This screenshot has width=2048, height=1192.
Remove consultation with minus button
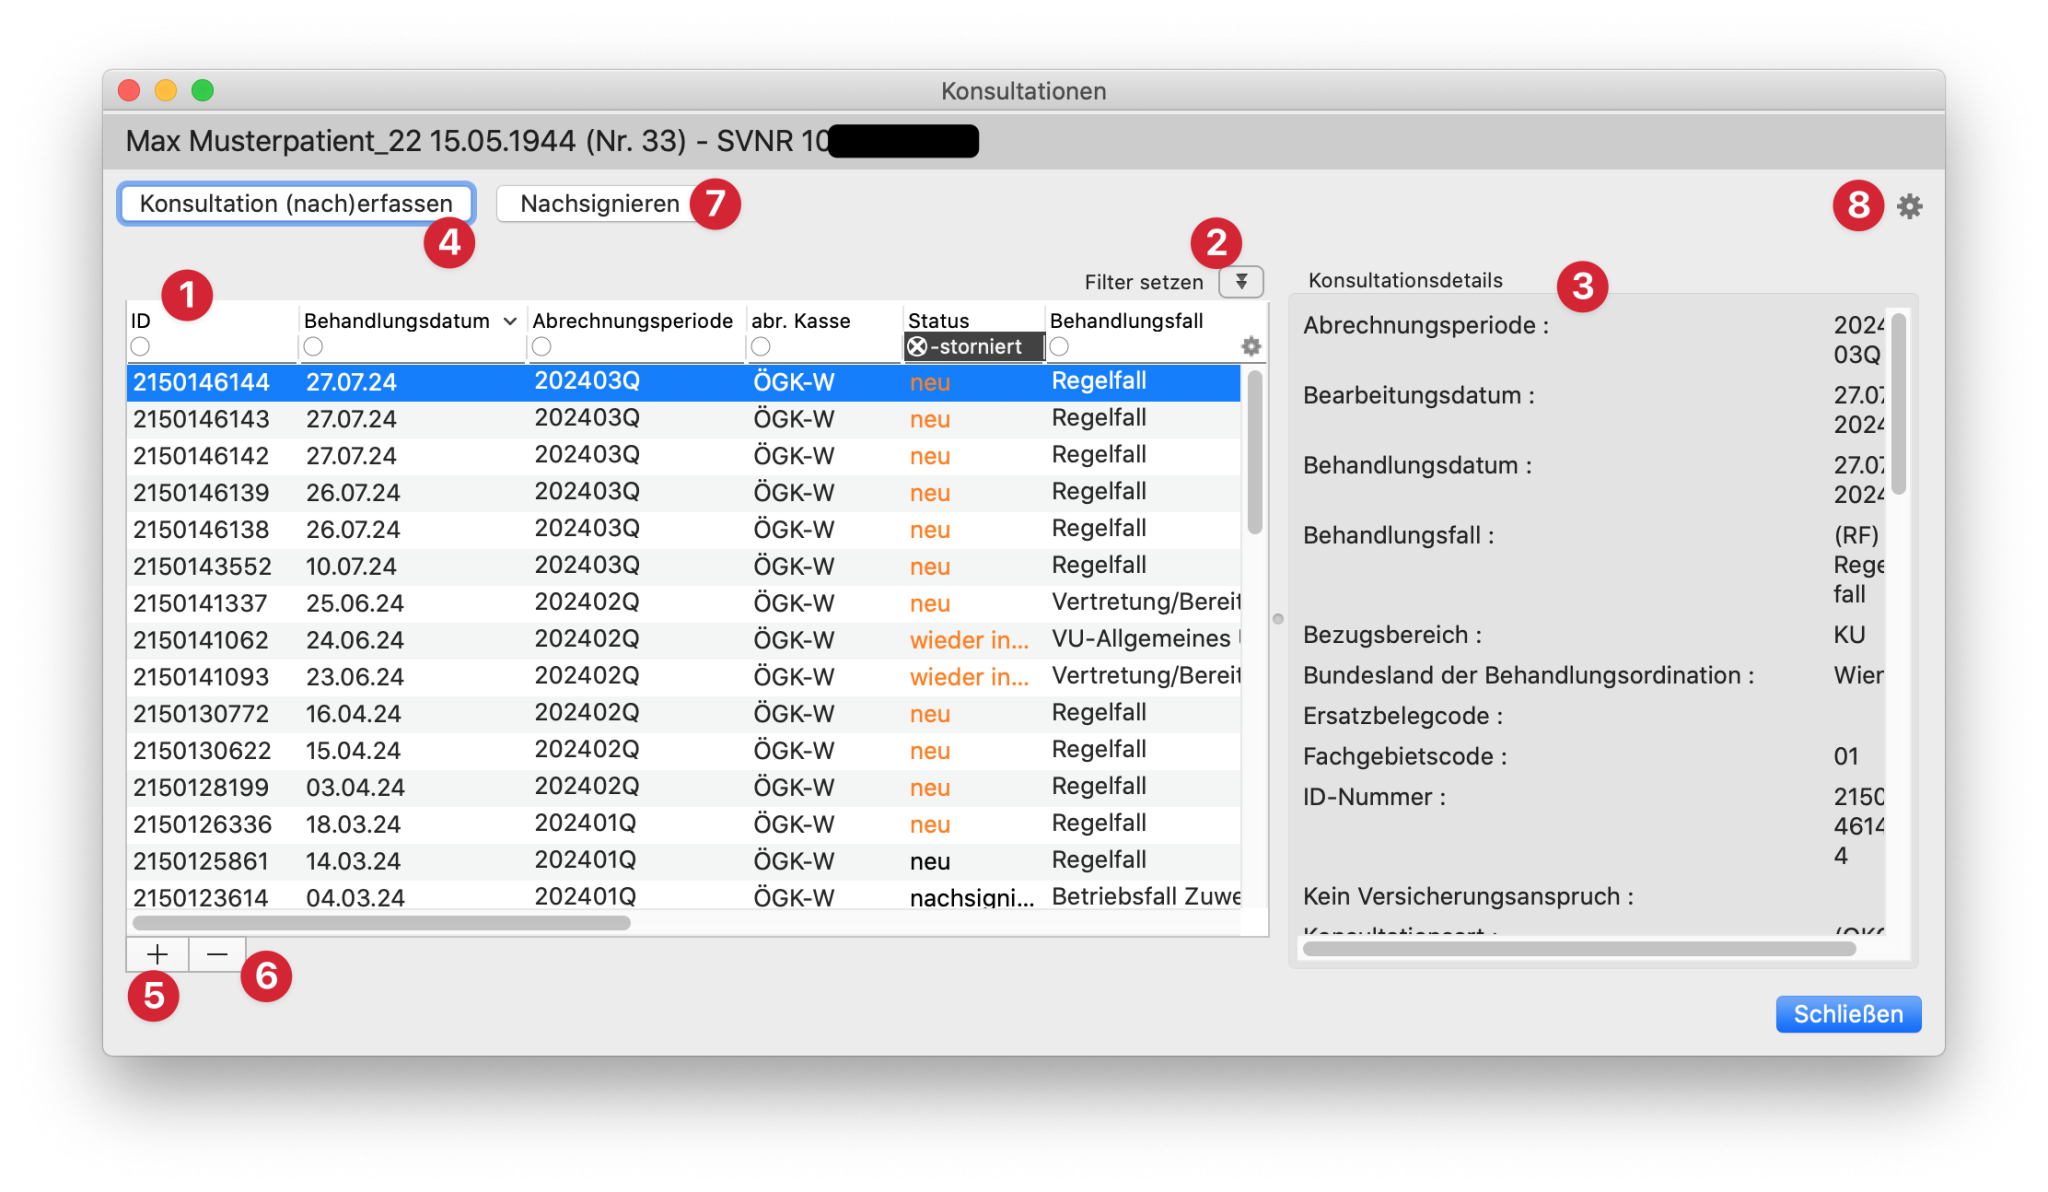[217, 954]
